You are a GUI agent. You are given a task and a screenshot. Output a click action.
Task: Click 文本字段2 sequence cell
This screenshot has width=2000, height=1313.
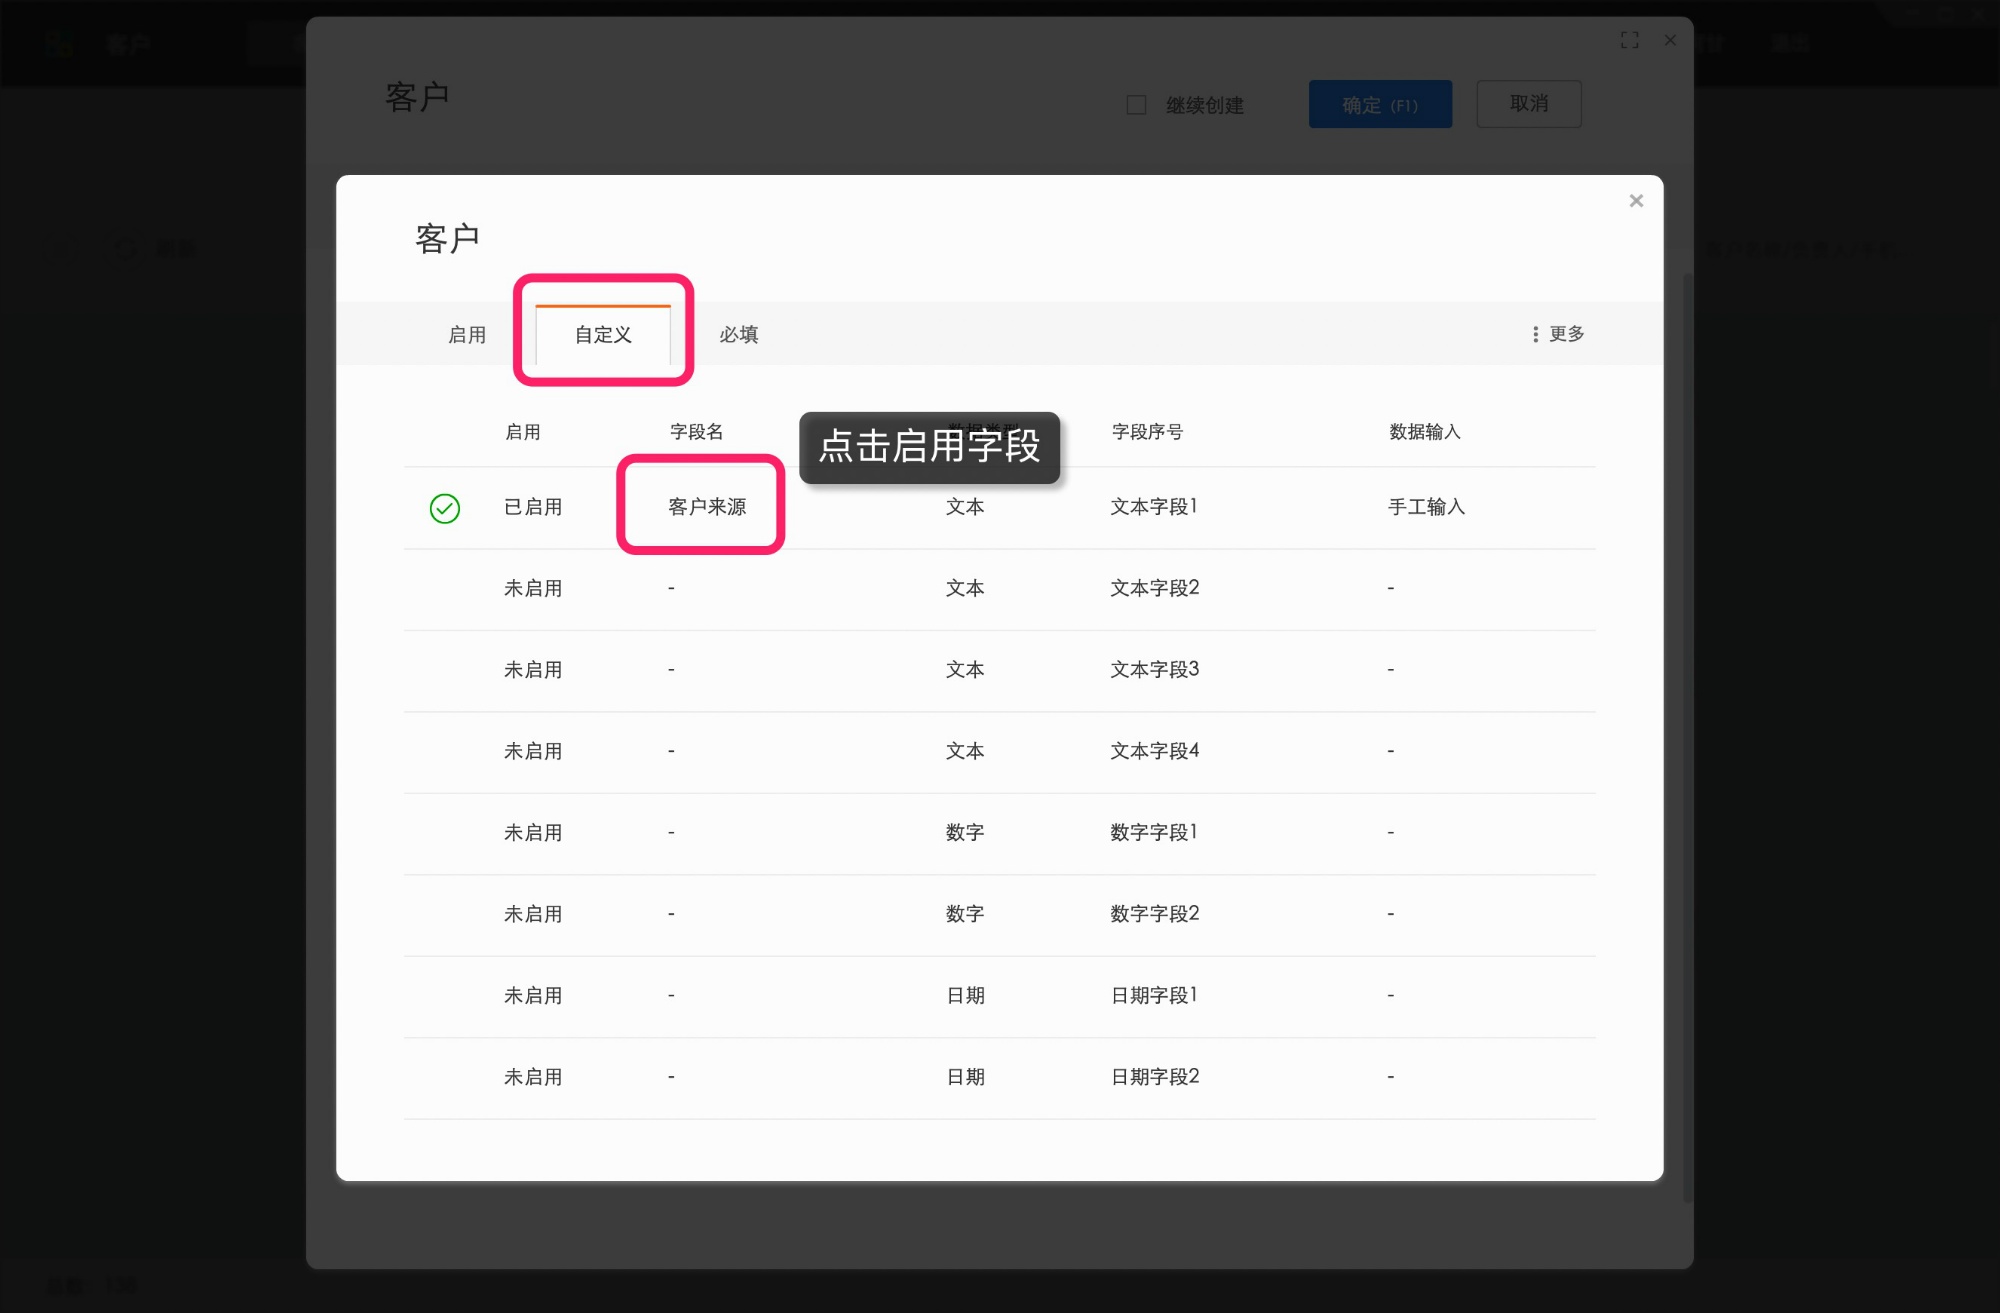click(x=1155, y=588)
